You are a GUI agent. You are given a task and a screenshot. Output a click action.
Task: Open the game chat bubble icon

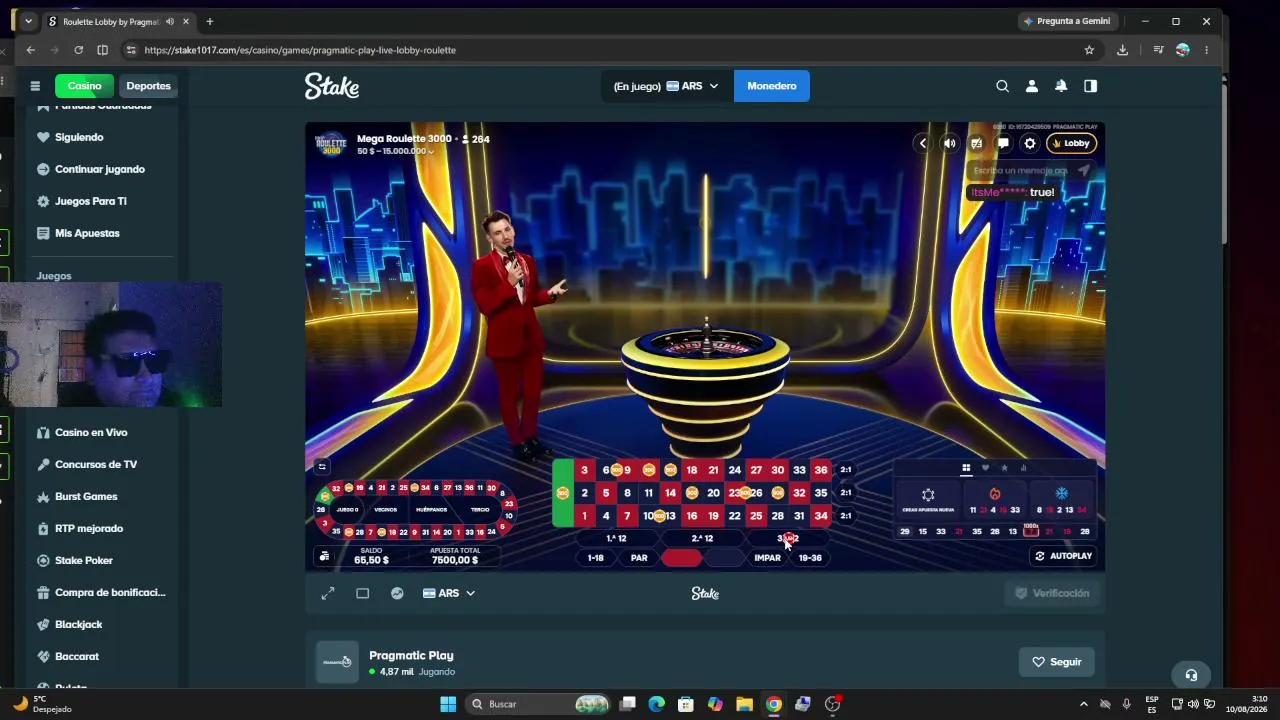tap(1003, 143)
